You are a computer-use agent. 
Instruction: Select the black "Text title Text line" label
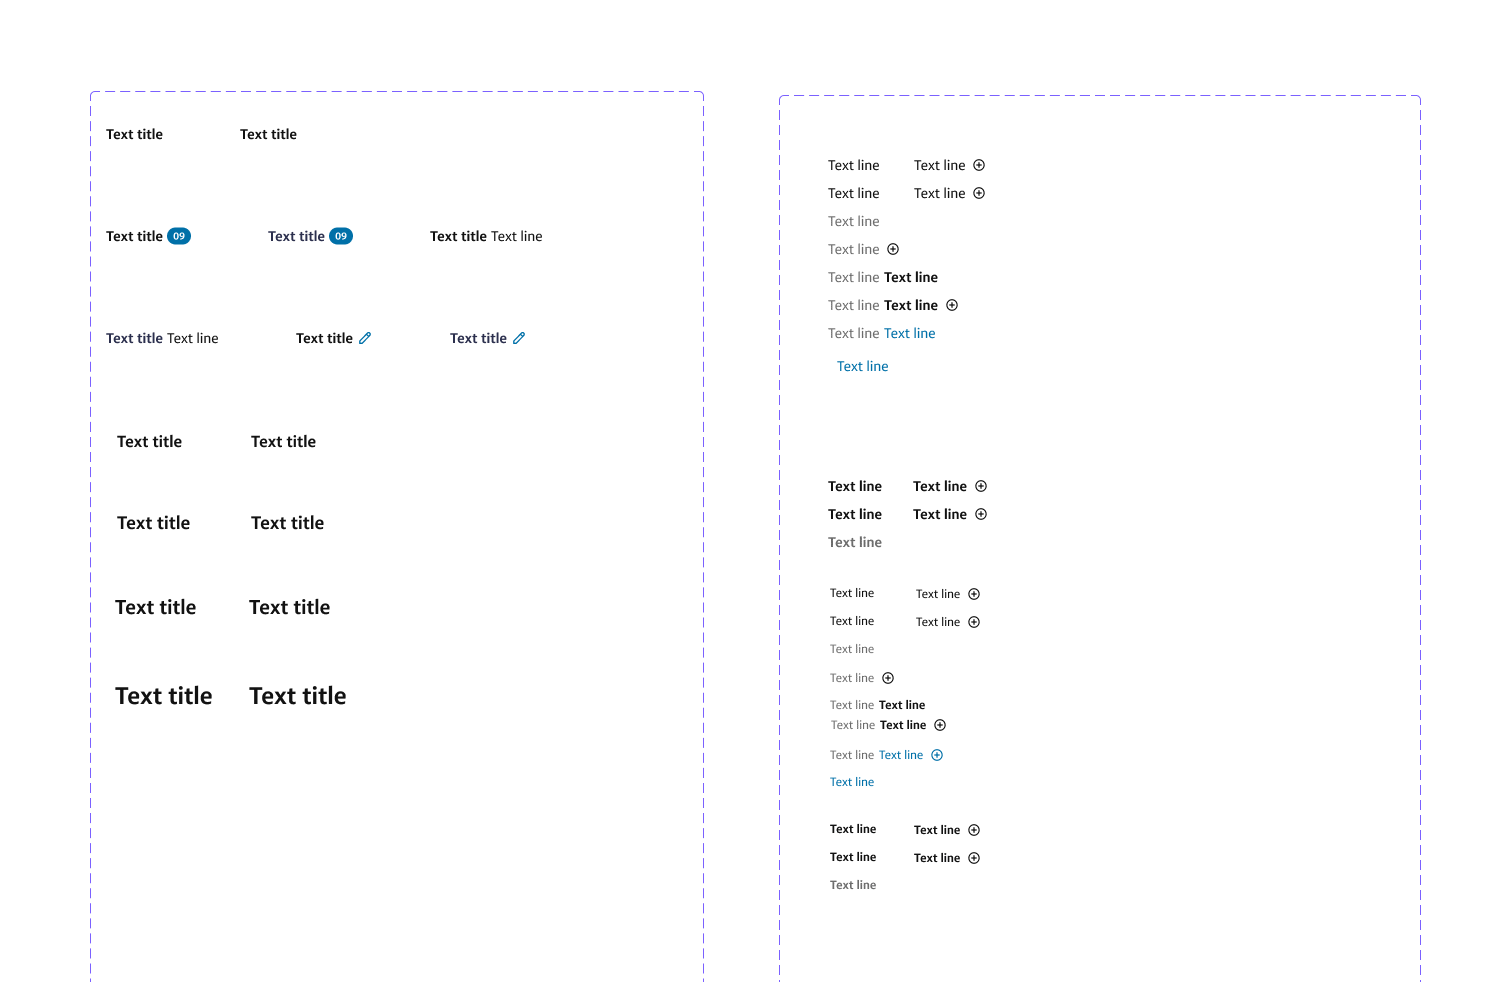[486, 236]
